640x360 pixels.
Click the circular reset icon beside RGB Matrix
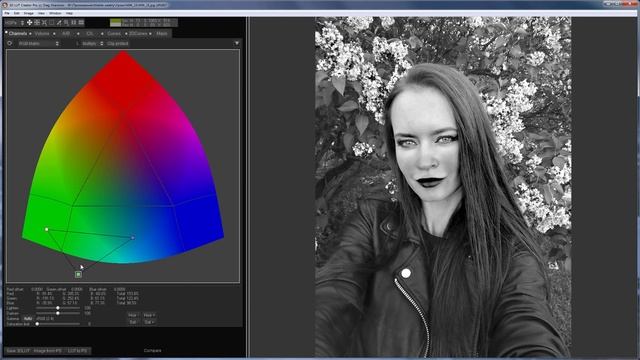(x=9, y=43)
